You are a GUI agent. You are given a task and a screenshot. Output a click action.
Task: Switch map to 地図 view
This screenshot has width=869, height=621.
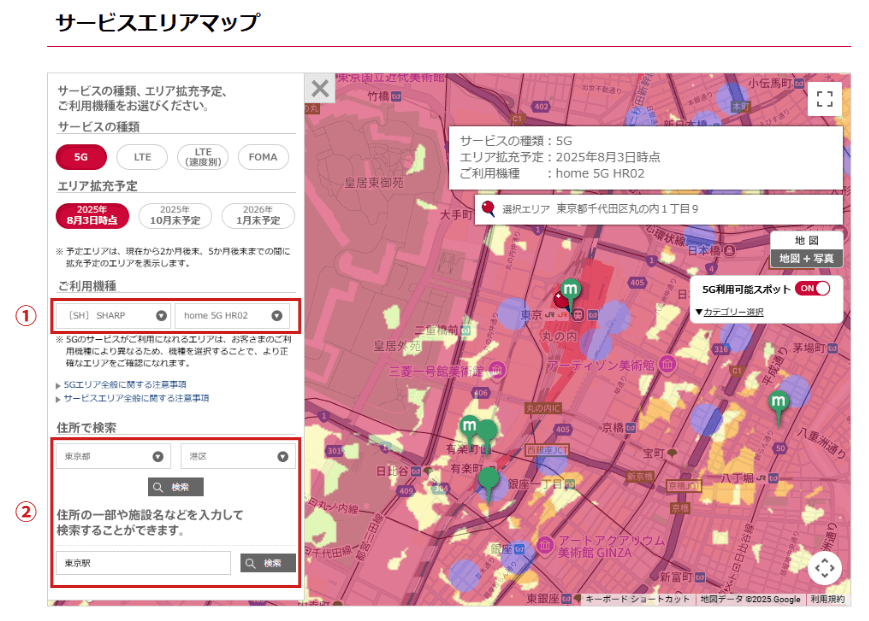806,240
